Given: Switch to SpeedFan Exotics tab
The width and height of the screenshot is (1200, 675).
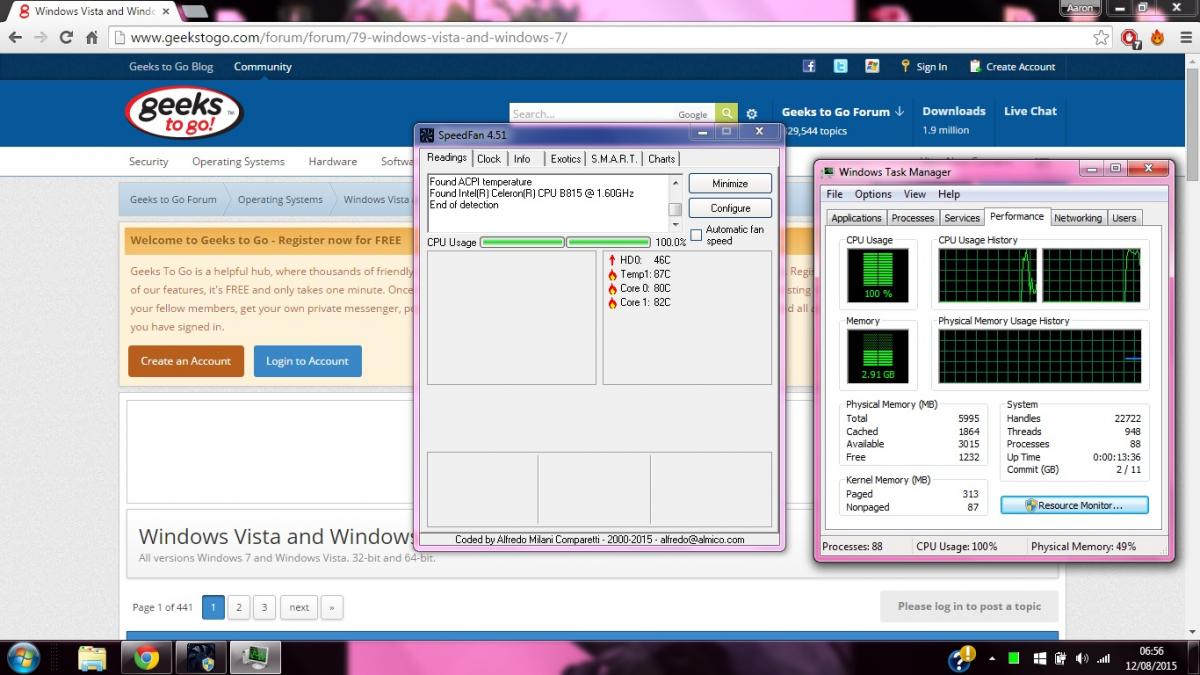Looking at the screenshot, I should [566, 159].
